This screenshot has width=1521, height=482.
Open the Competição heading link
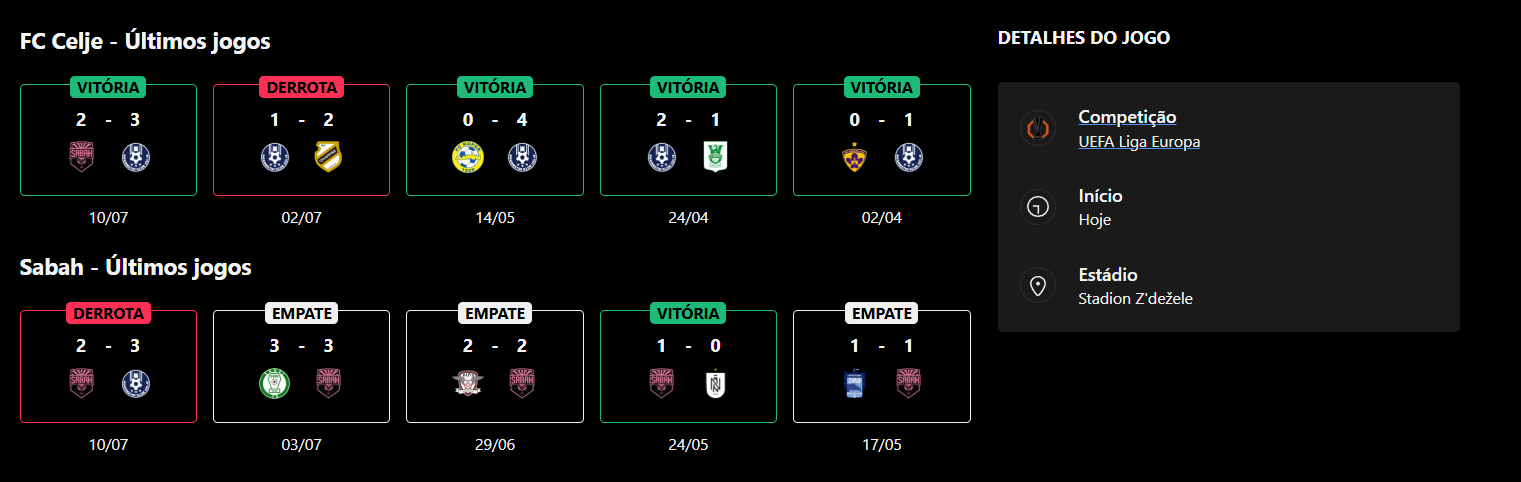(x=1127, y=117)
